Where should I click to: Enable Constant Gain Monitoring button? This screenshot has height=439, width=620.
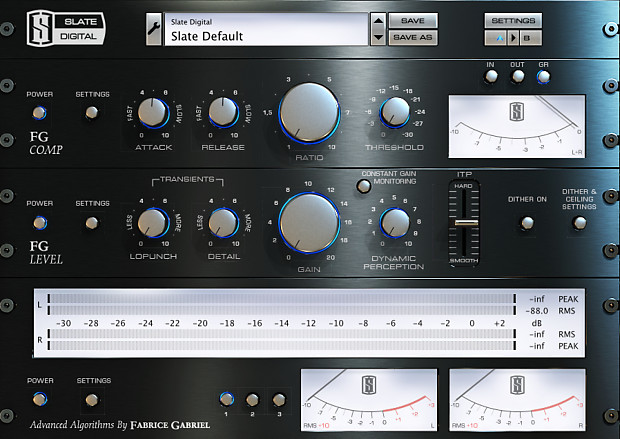(x=364, y=186)
